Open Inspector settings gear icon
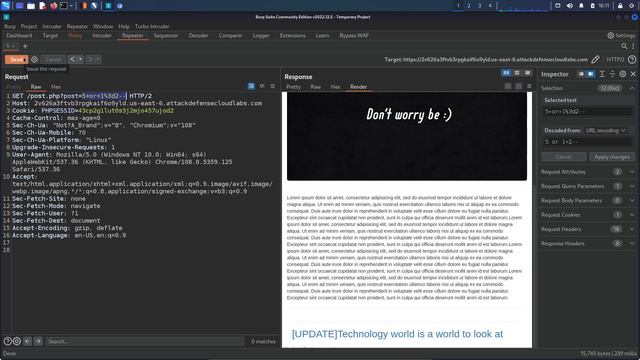The width and height of the screenshot is (640, 360). [x=622, y=74]
